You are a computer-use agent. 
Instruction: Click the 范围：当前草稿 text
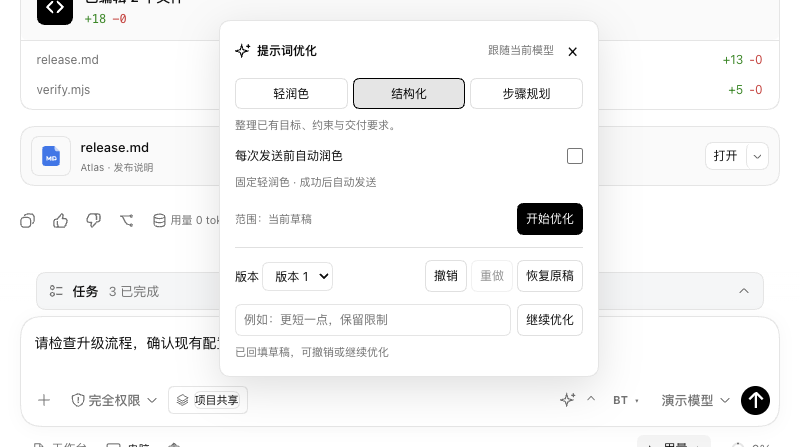click(x=273, y=219)
